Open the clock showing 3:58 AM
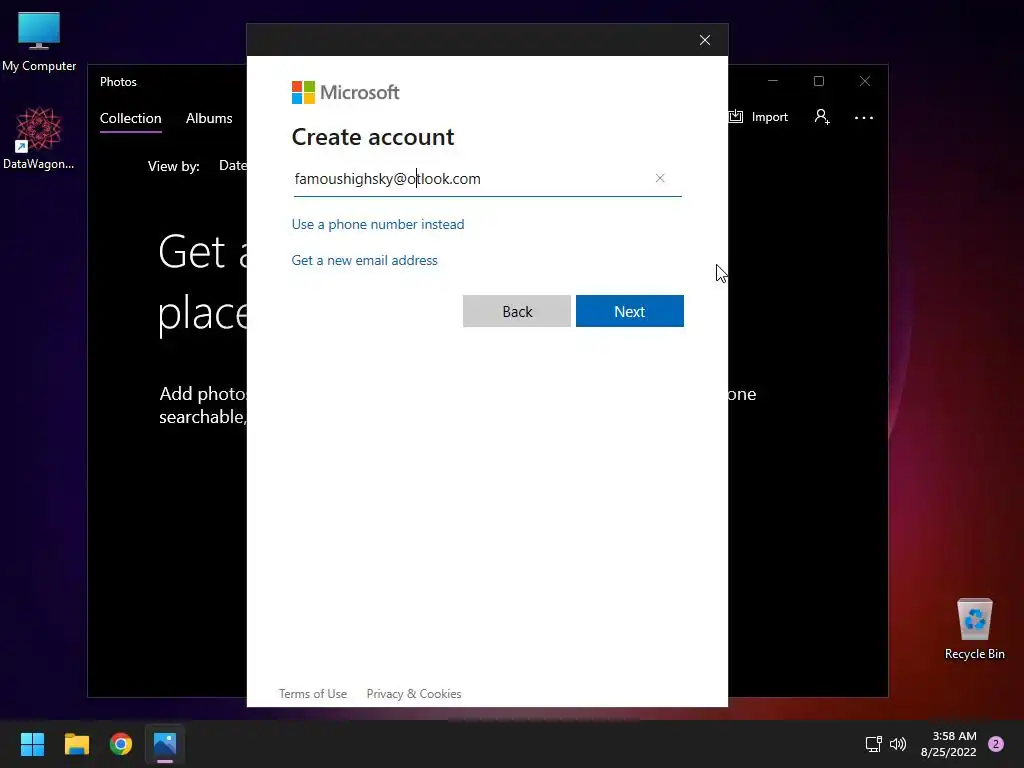The height and width of the screenshot is (768, 1024). pyautogui.click(x=949, y=744)
